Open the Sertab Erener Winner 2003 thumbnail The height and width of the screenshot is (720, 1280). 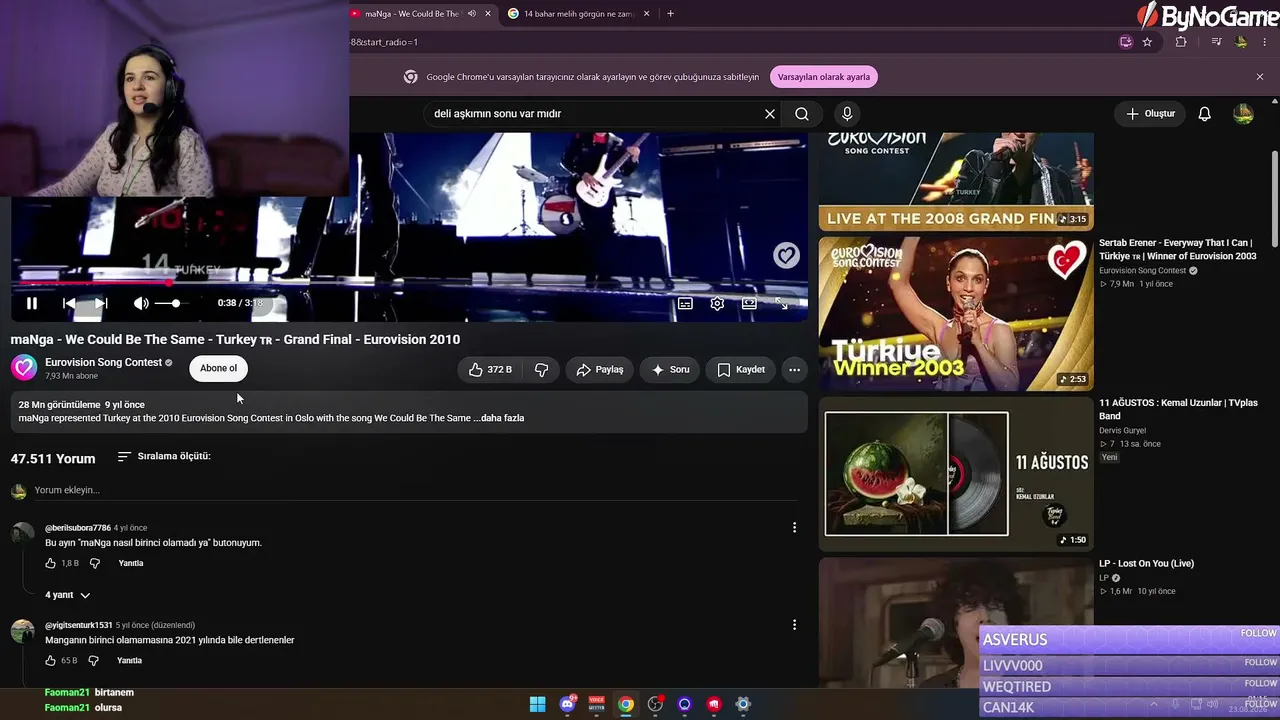(x=956, y=314)
